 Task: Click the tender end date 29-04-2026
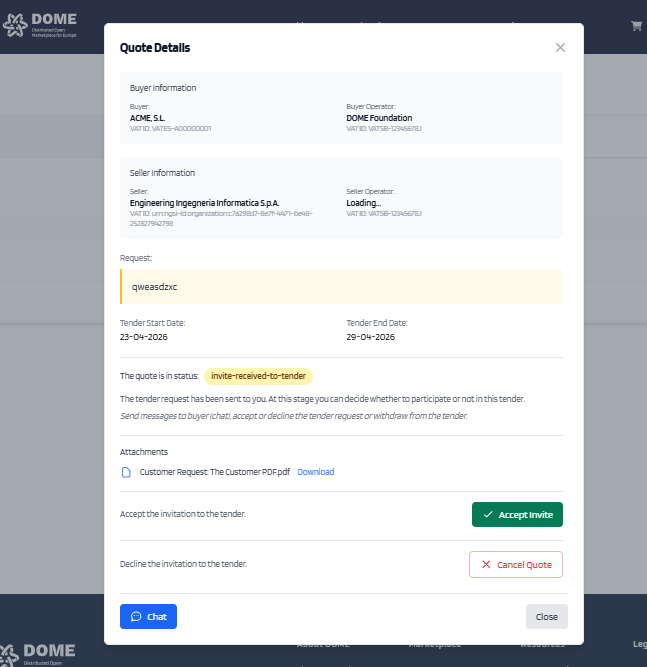[371, 337]
